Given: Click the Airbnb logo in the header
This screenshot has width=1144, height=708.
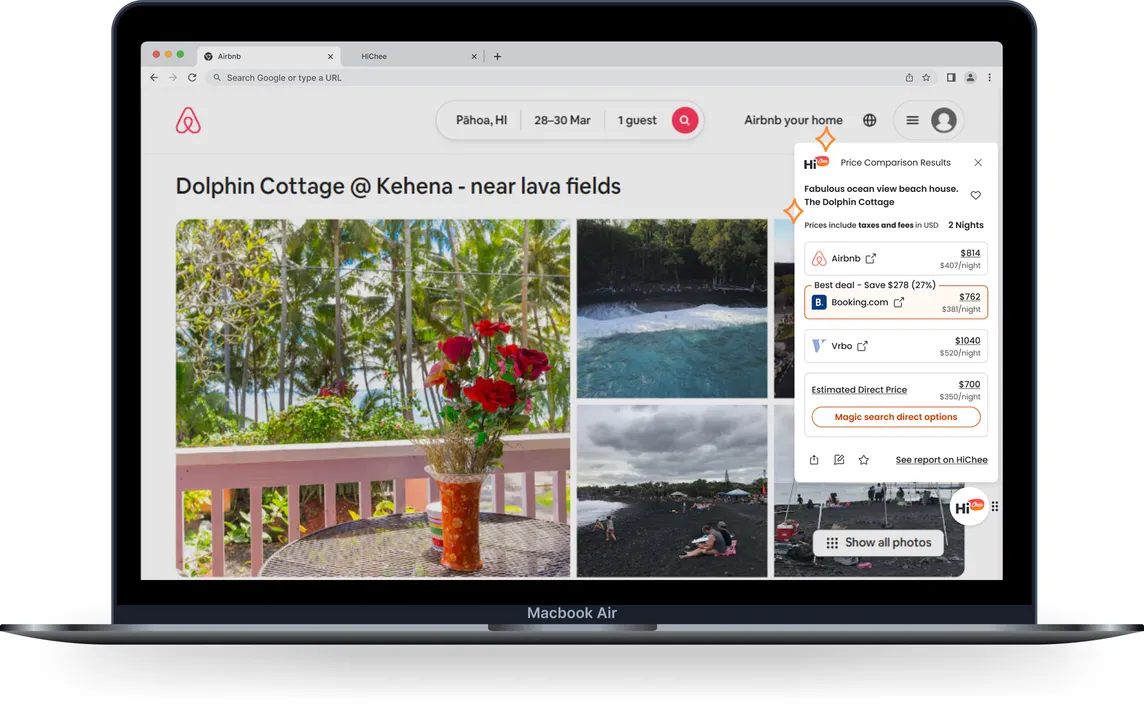Looking at the screenshot, I should [188, 121].
